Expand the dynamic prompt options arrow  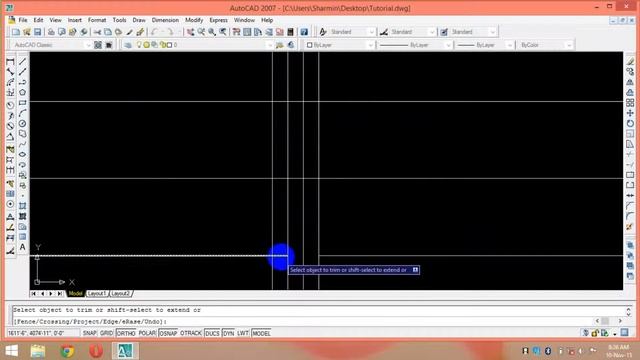point(415,270)
